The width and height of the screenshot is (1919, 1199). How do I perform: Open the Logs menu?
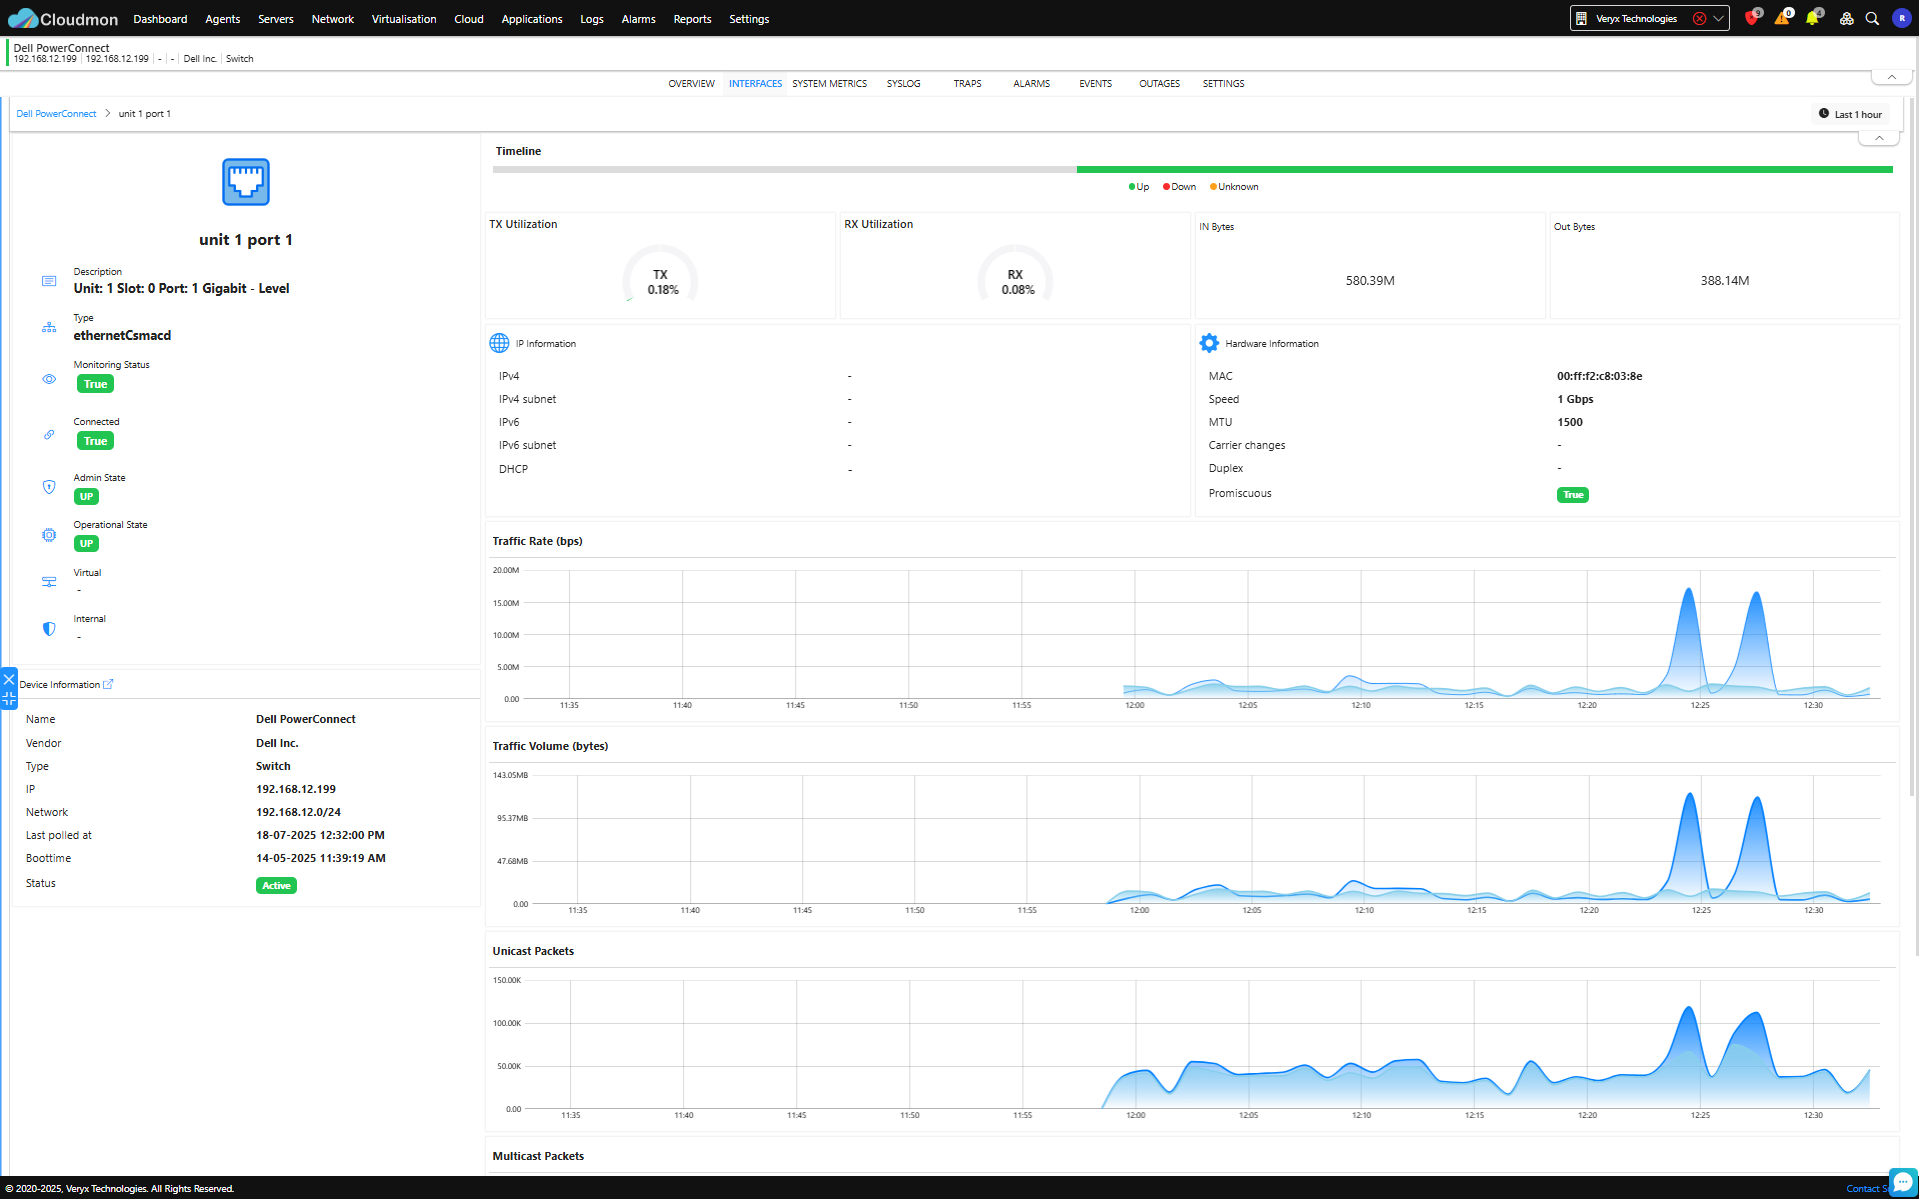592,19
